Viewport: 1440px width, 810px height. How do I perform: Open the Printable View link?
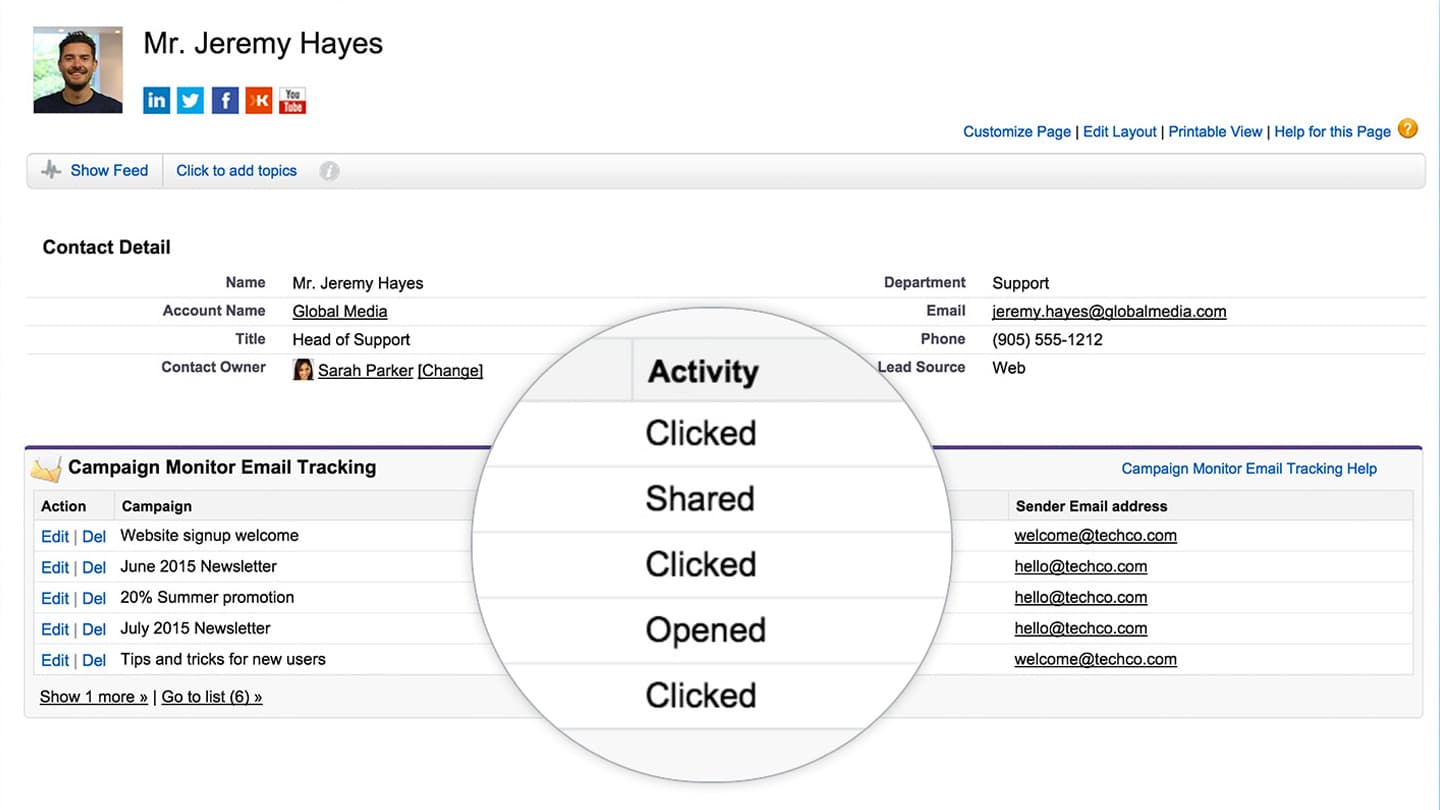(x=1215, y=132)
